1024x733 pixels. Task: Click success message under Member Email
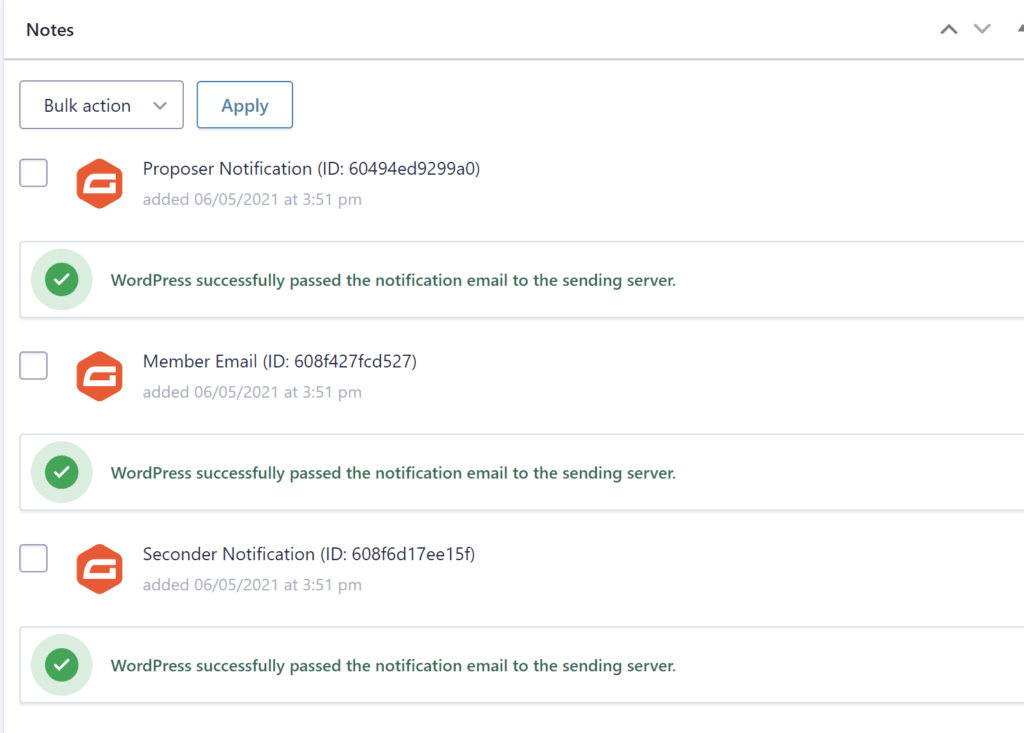pos(393,473)
